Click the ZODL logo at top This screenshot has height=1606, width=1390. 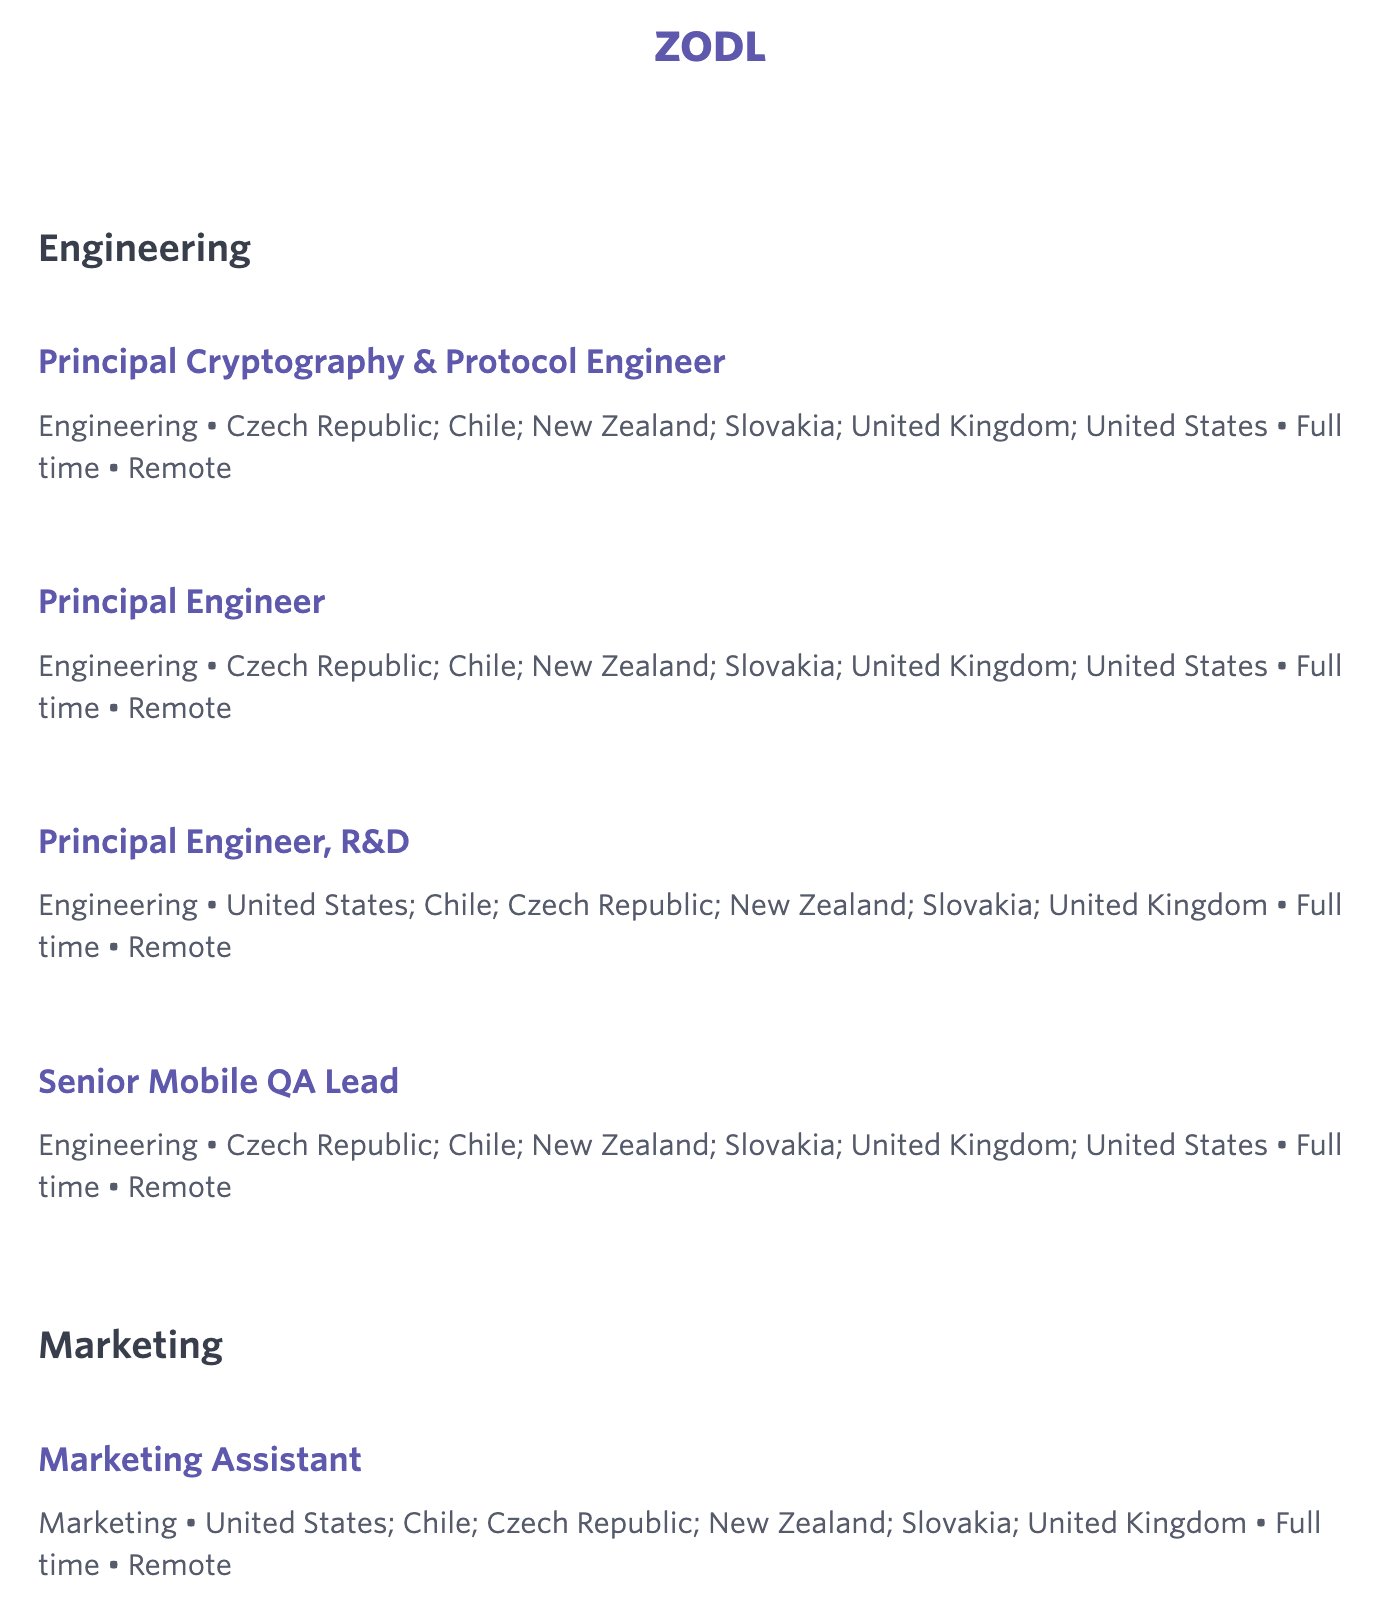709,47
